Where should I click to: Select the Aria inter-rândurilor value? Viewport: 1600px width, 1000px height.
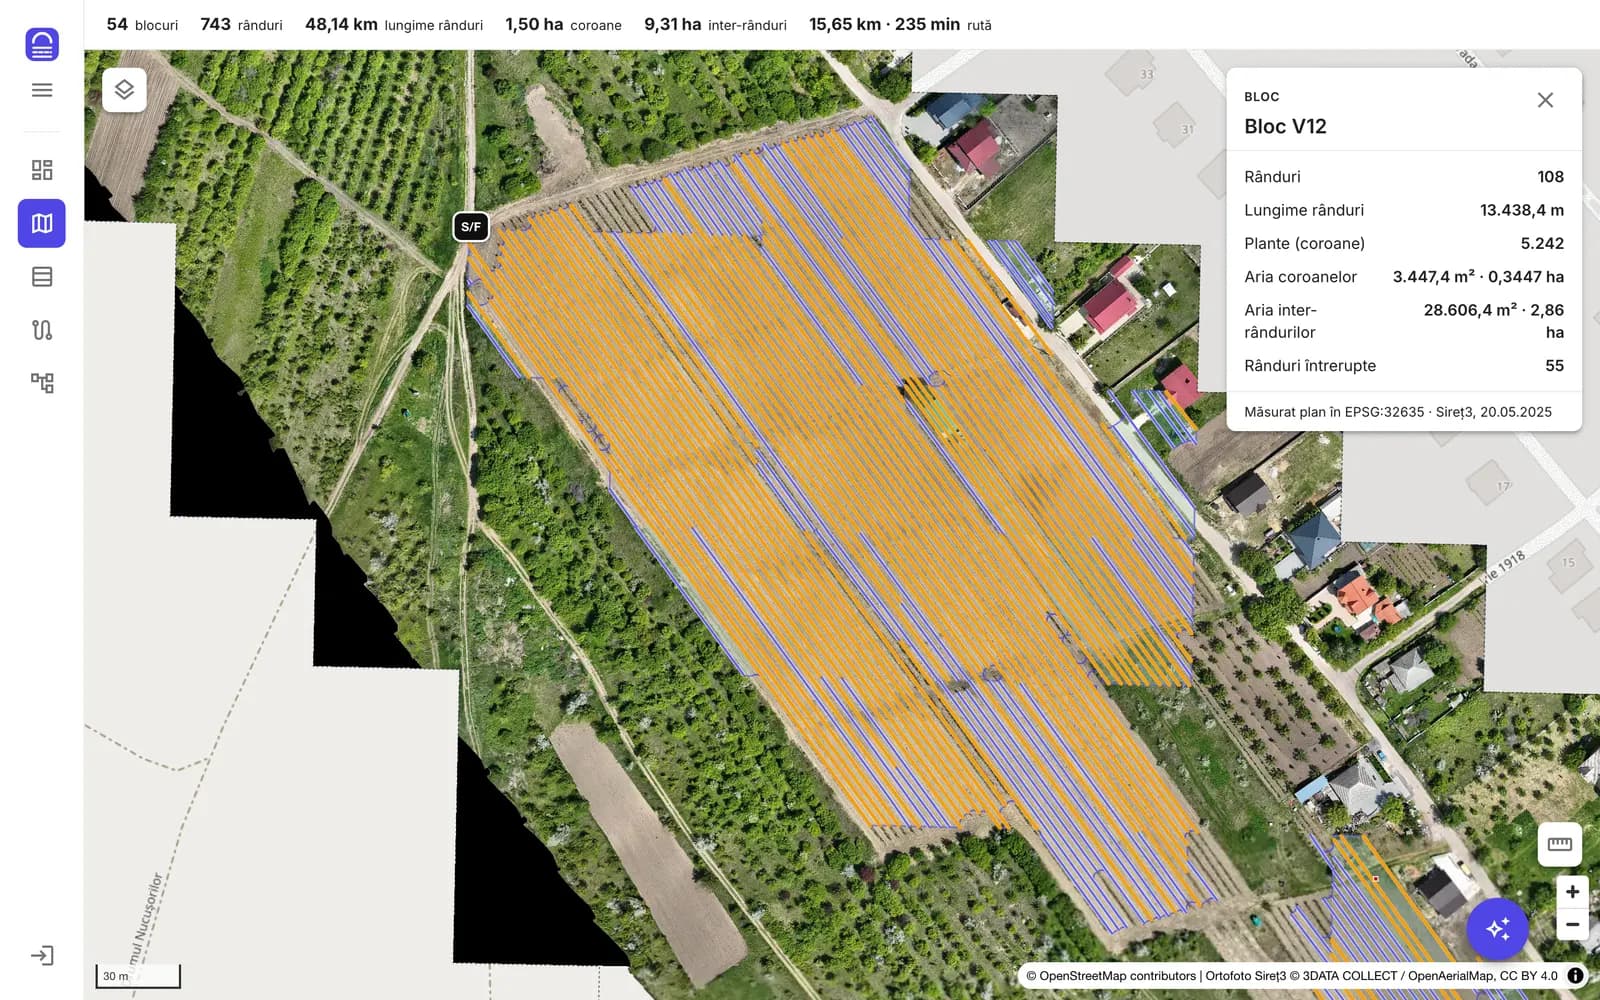pyautogui.click(x=1494, y=321)
